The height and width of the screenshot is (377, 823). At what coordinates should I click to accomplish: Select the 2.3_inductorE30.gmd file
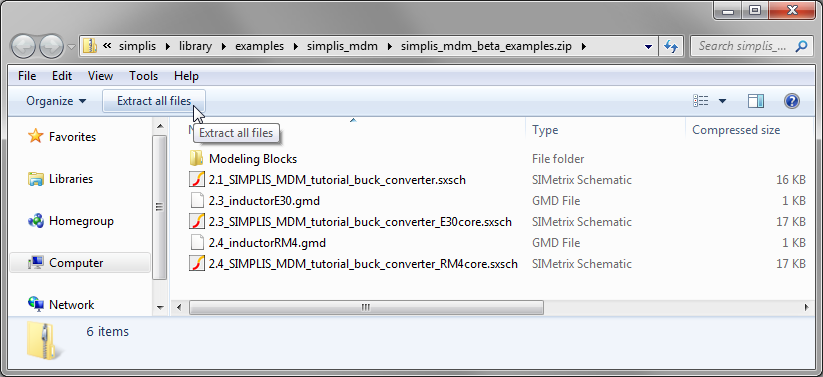pos(264,201)
